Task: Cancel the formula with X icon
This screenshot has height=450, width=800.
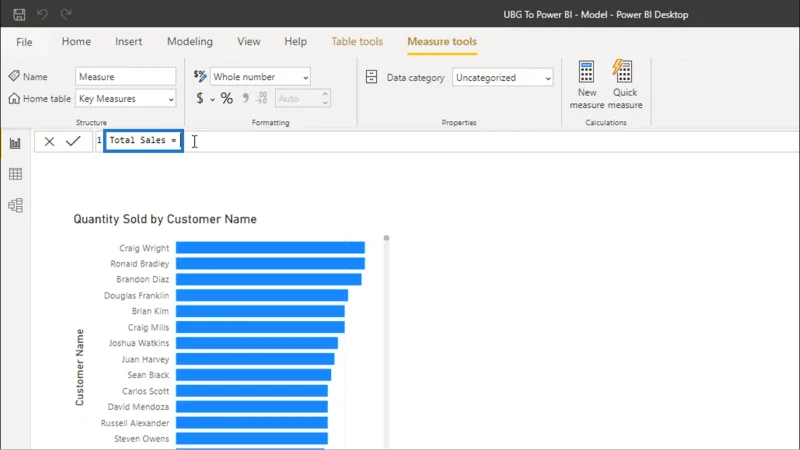Action: click(49, 141)
